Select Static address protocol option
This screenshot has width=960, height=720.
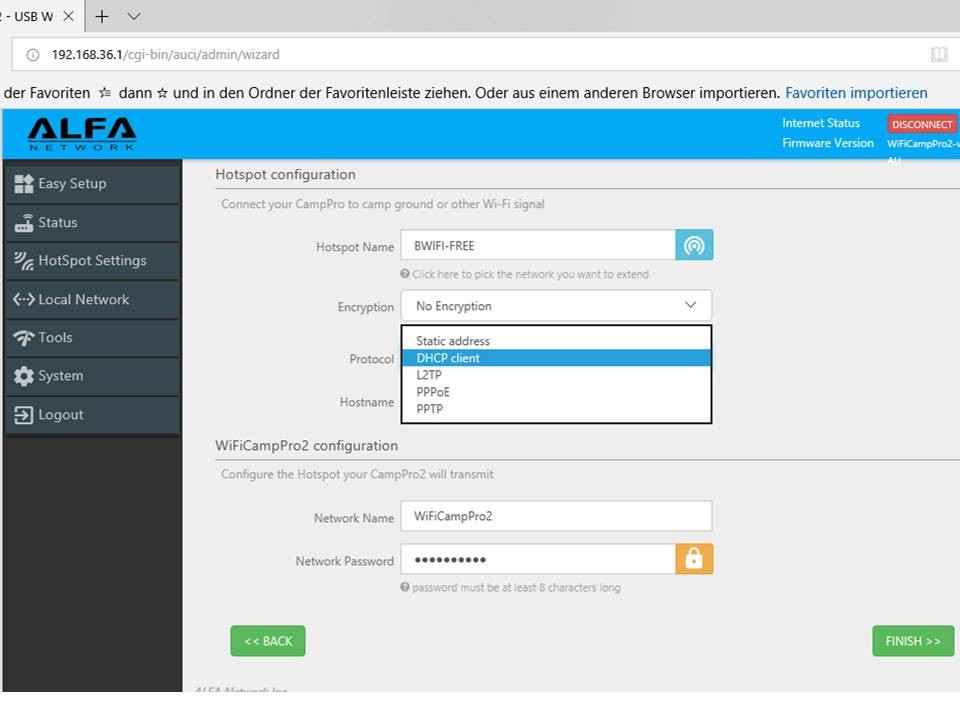pos(557,341)
